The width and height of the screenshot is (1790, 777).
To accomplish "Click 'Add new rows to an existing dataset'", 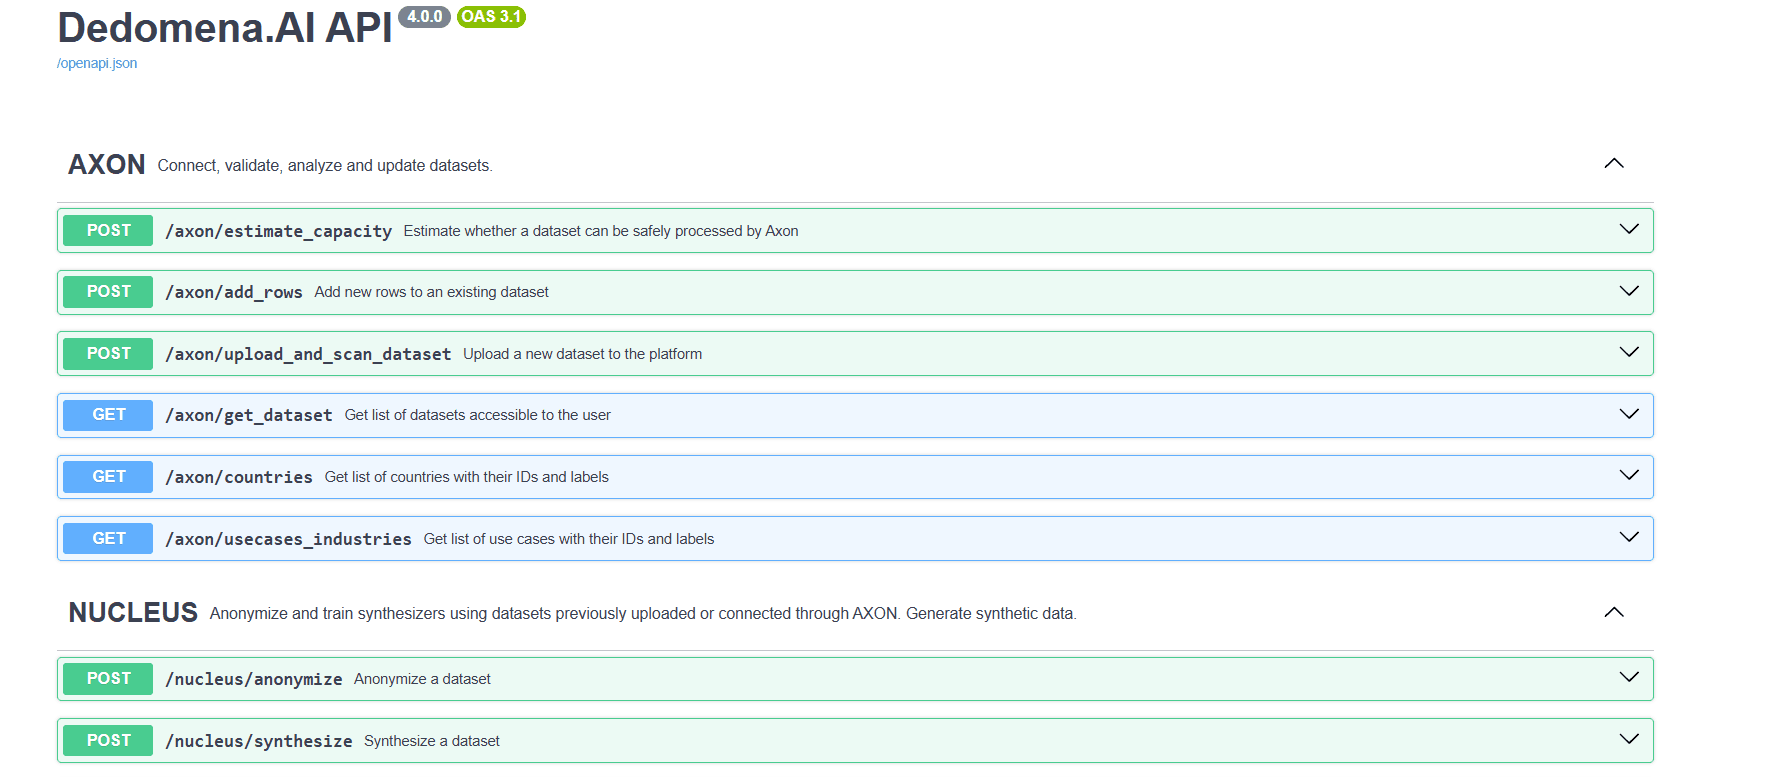I will point(432,292).
